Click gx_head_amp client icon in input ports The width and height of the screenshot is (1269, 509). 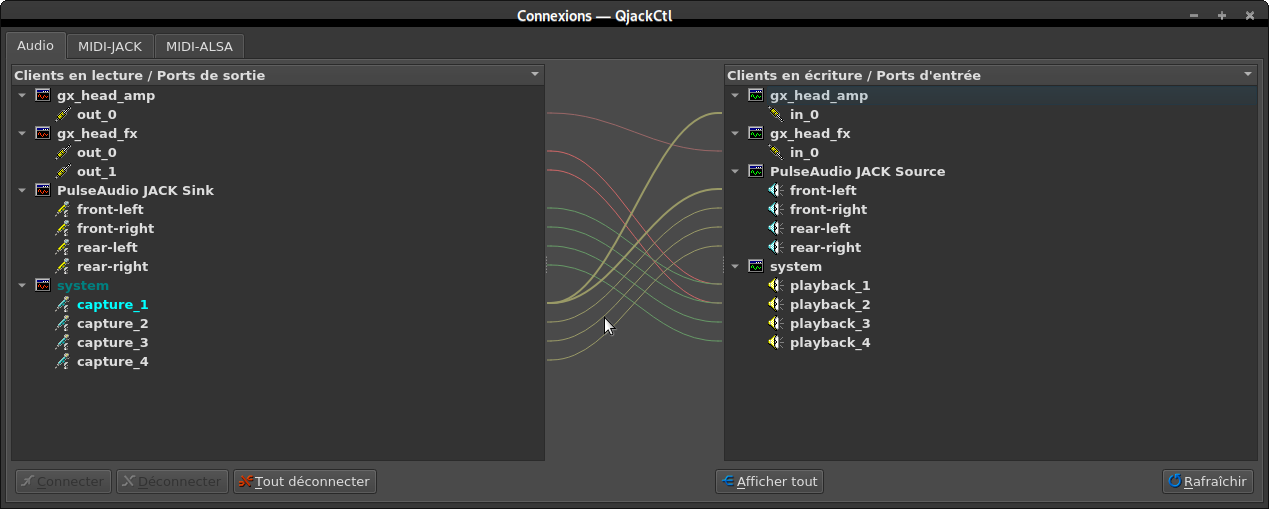coord(756,96)
